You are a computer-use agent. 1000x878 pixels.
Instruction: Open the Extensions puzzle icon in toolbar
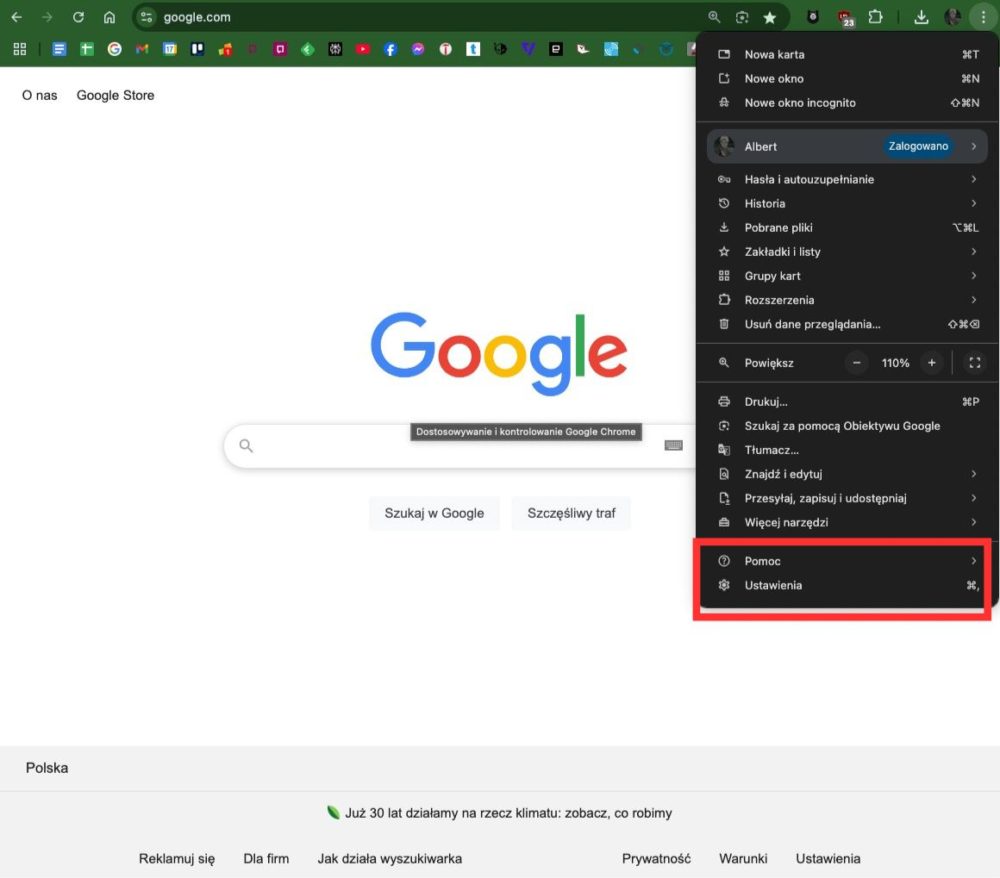[876, 17]
